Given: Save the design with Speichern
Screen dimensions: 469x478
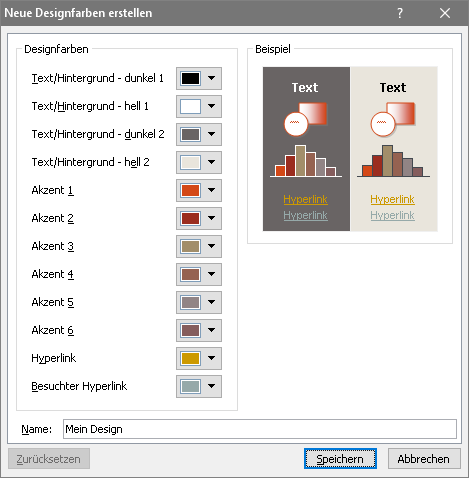Looking at the screenshot, I should 340,459.
